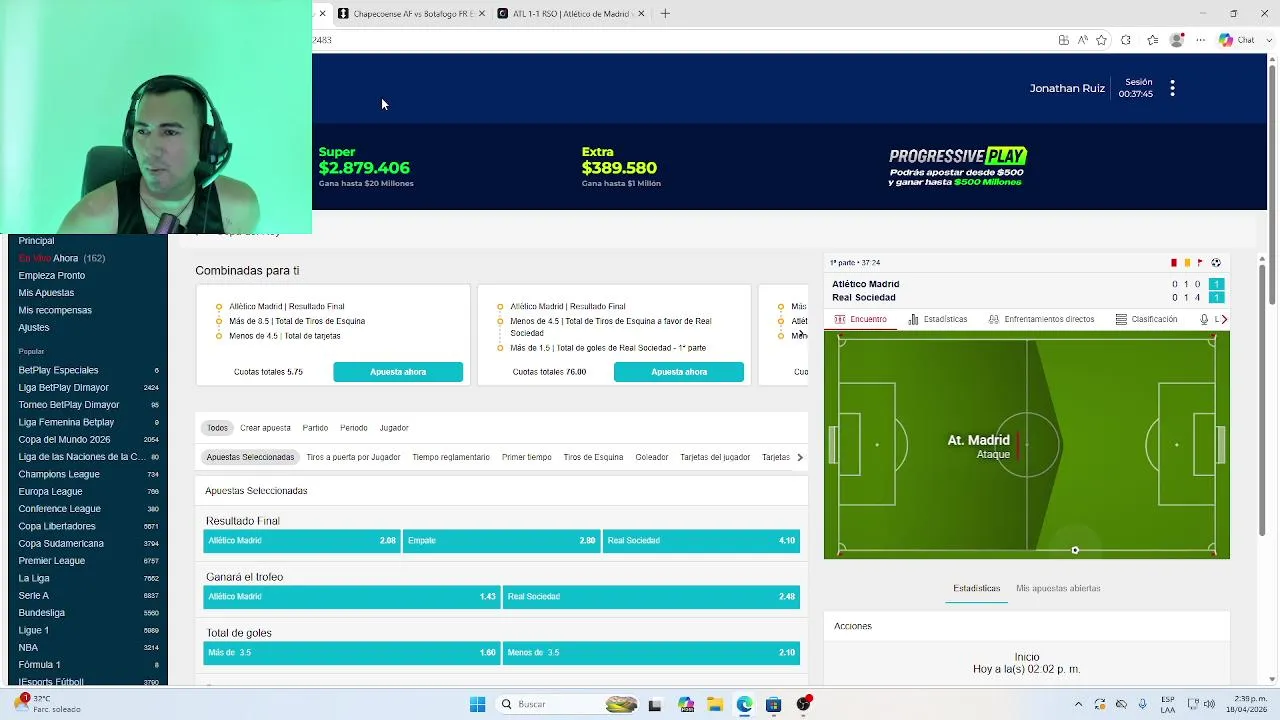Bet on Atlético Madrid Resultado Final 2.08
This screenshot has width=1280, height=720.
[302, 541]
